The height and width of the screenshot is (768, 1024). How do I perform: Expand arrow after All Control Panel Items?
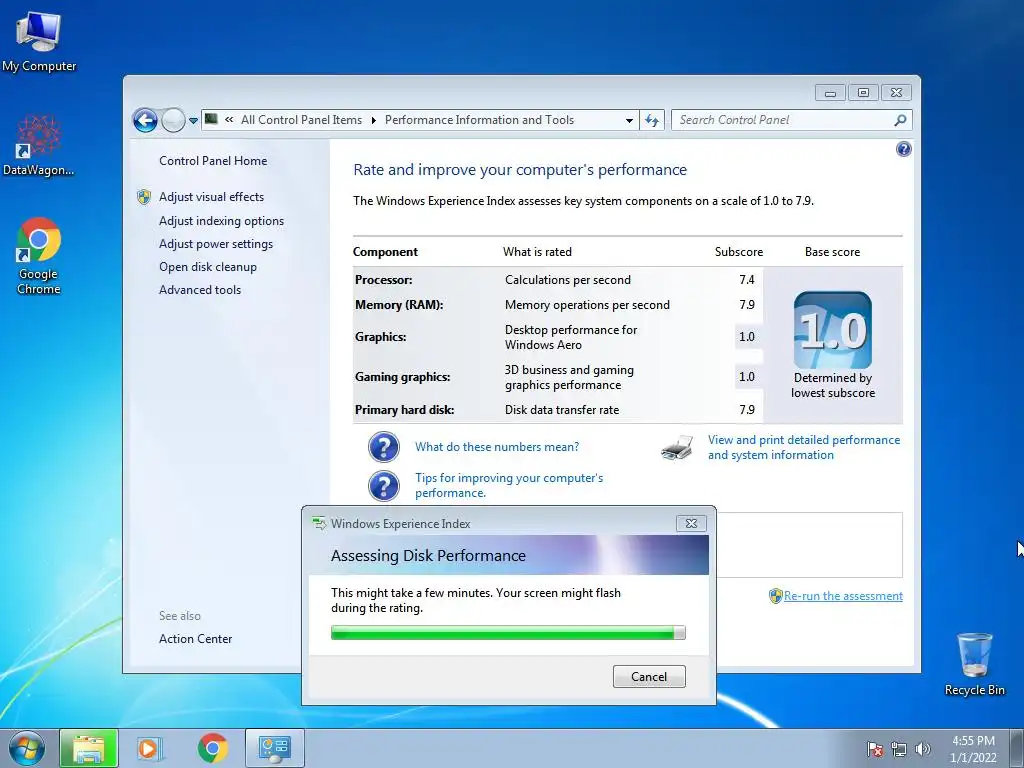tap(374, 120)
